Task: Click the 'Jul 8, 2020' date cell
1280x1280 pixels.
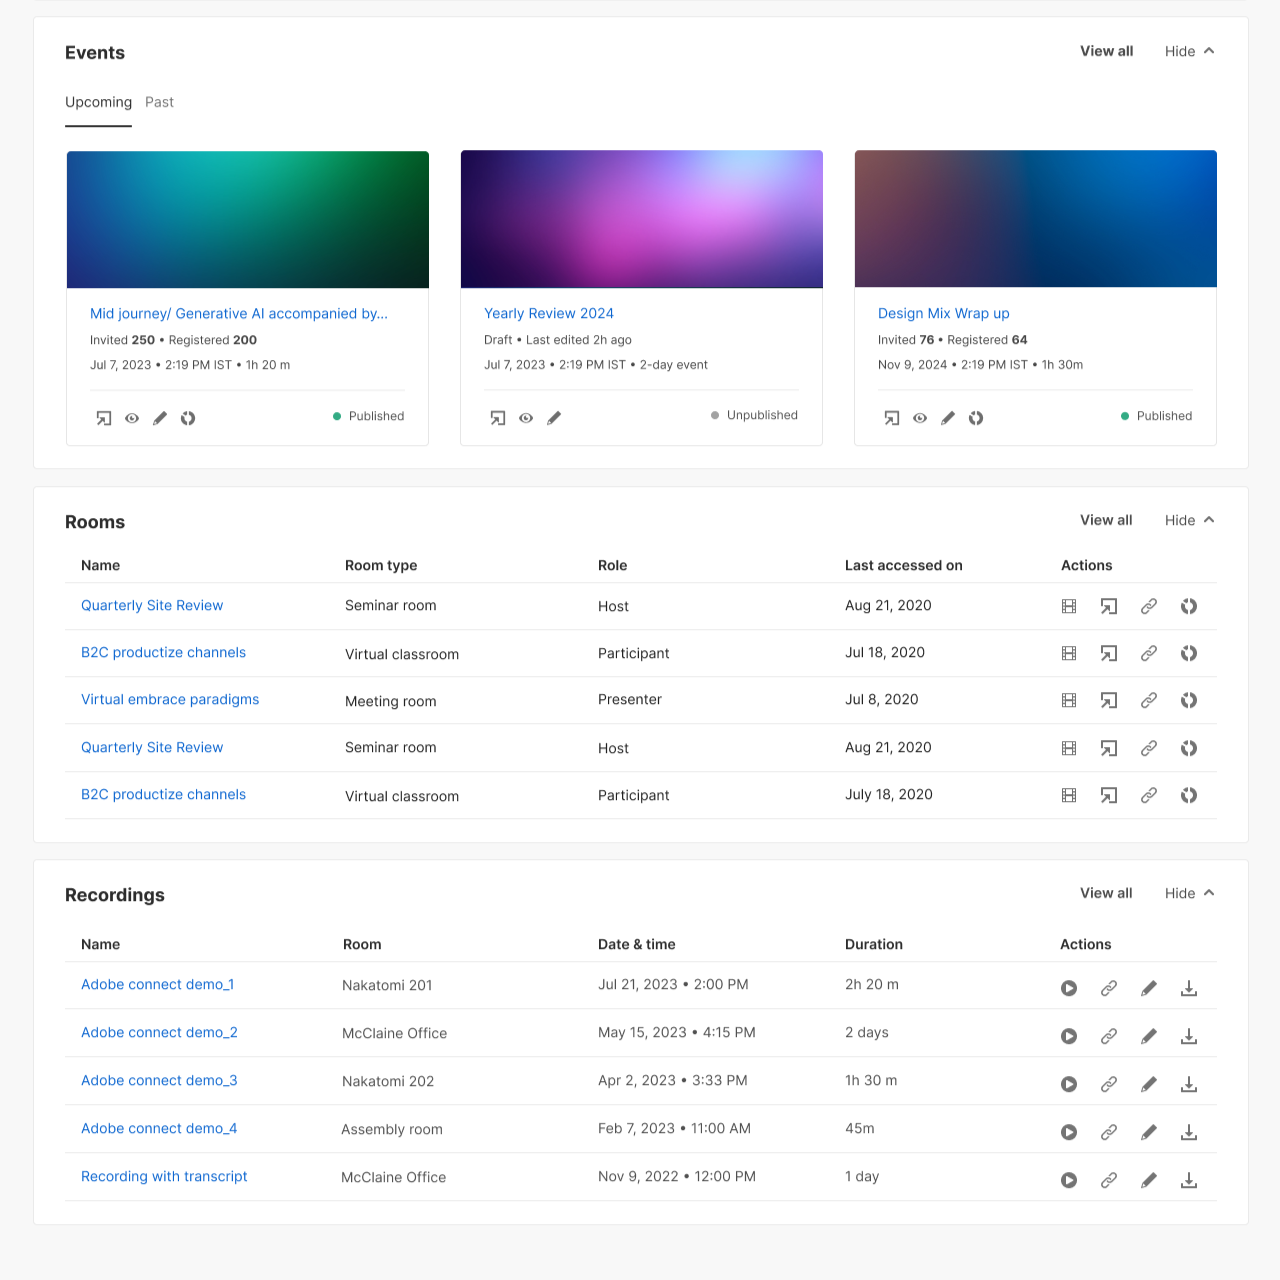Action: tap(882, 699)
